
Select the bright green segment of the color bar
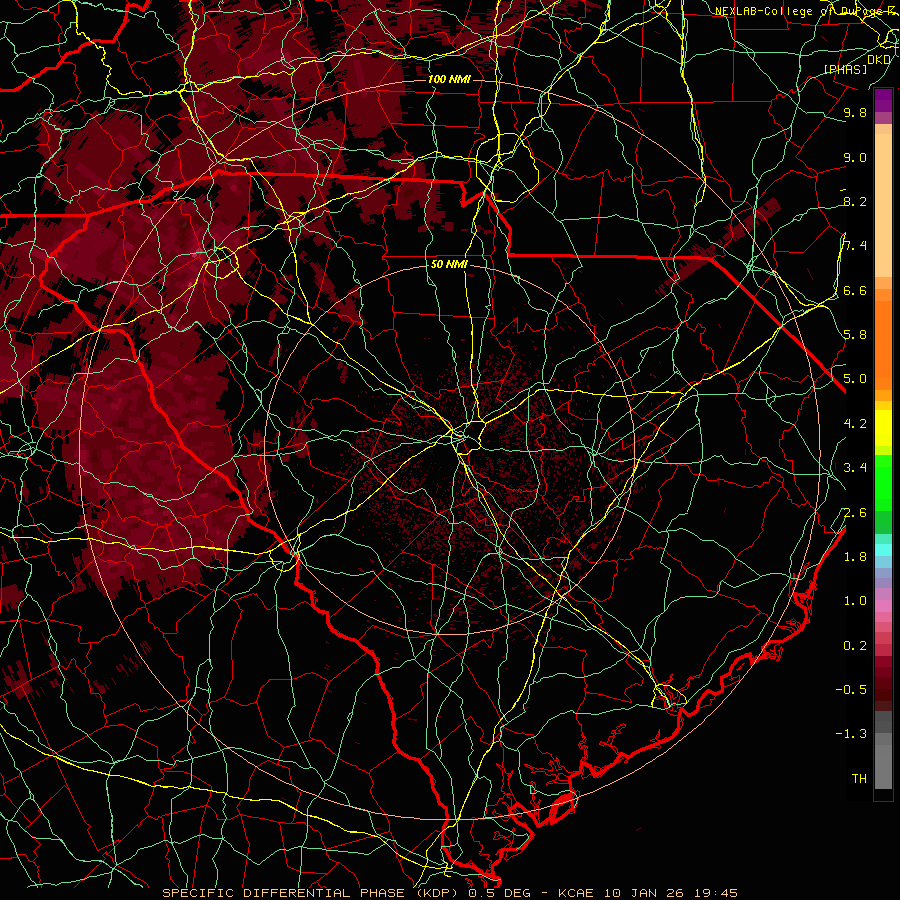883,481
